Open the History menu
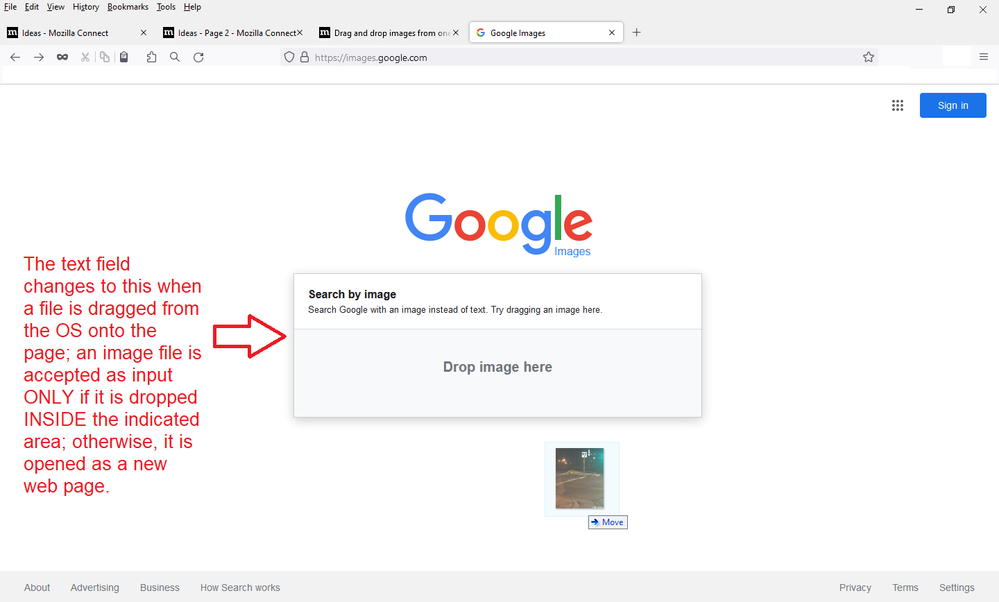This screenshot has width=999, height=602. [85, 7]
